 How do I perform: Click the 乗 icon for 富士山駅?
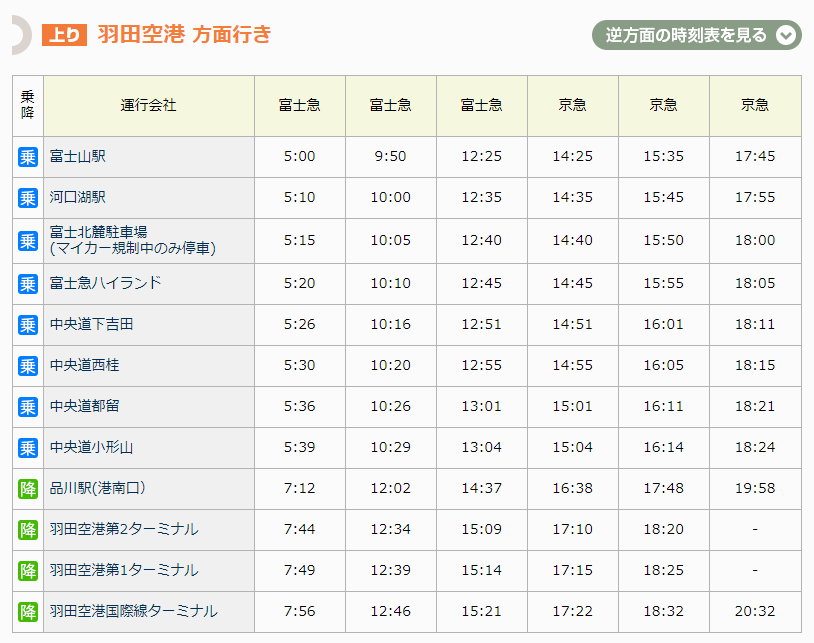pyautogui.click(x=28, y=157)
